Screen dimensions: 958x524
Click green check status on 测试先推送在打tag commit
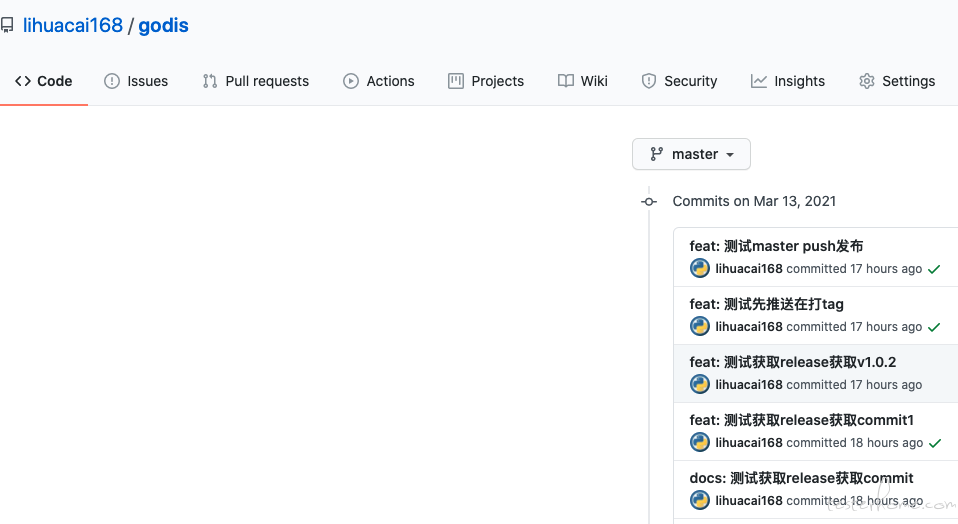pyautogui.click(x=934, y=327)
